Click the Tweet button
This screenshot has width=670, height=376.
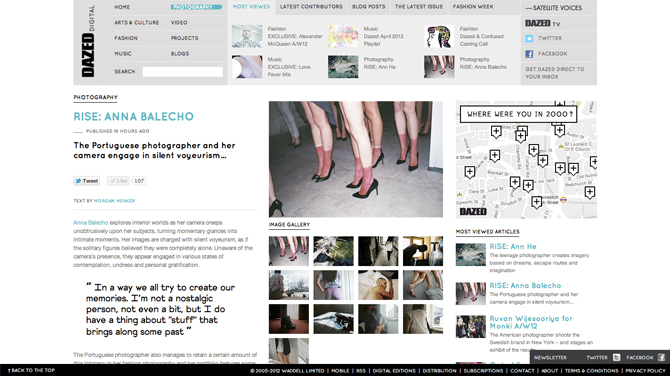[x=87, y=181]
